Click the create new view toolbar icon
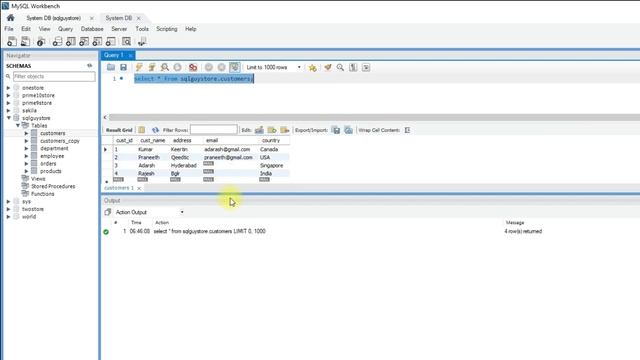640x360 pixels. pyautogui.click(x=84, y=41)
